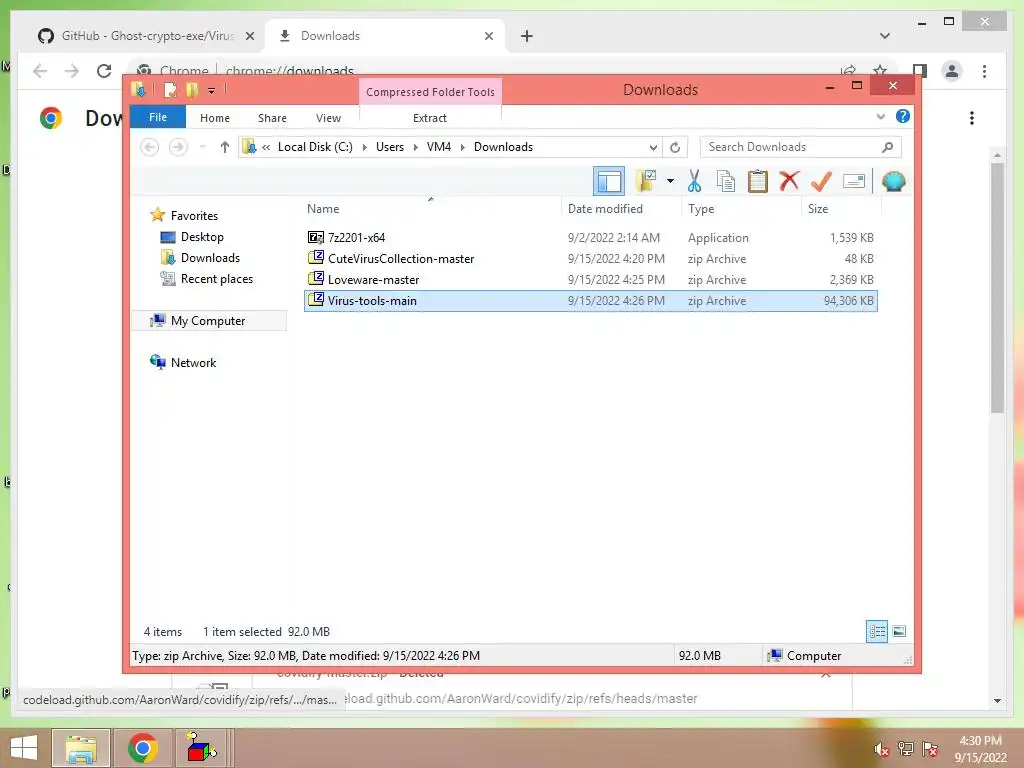Select Network in navigation pane
The image size is (1024, 768).
(x=193, y=362)
